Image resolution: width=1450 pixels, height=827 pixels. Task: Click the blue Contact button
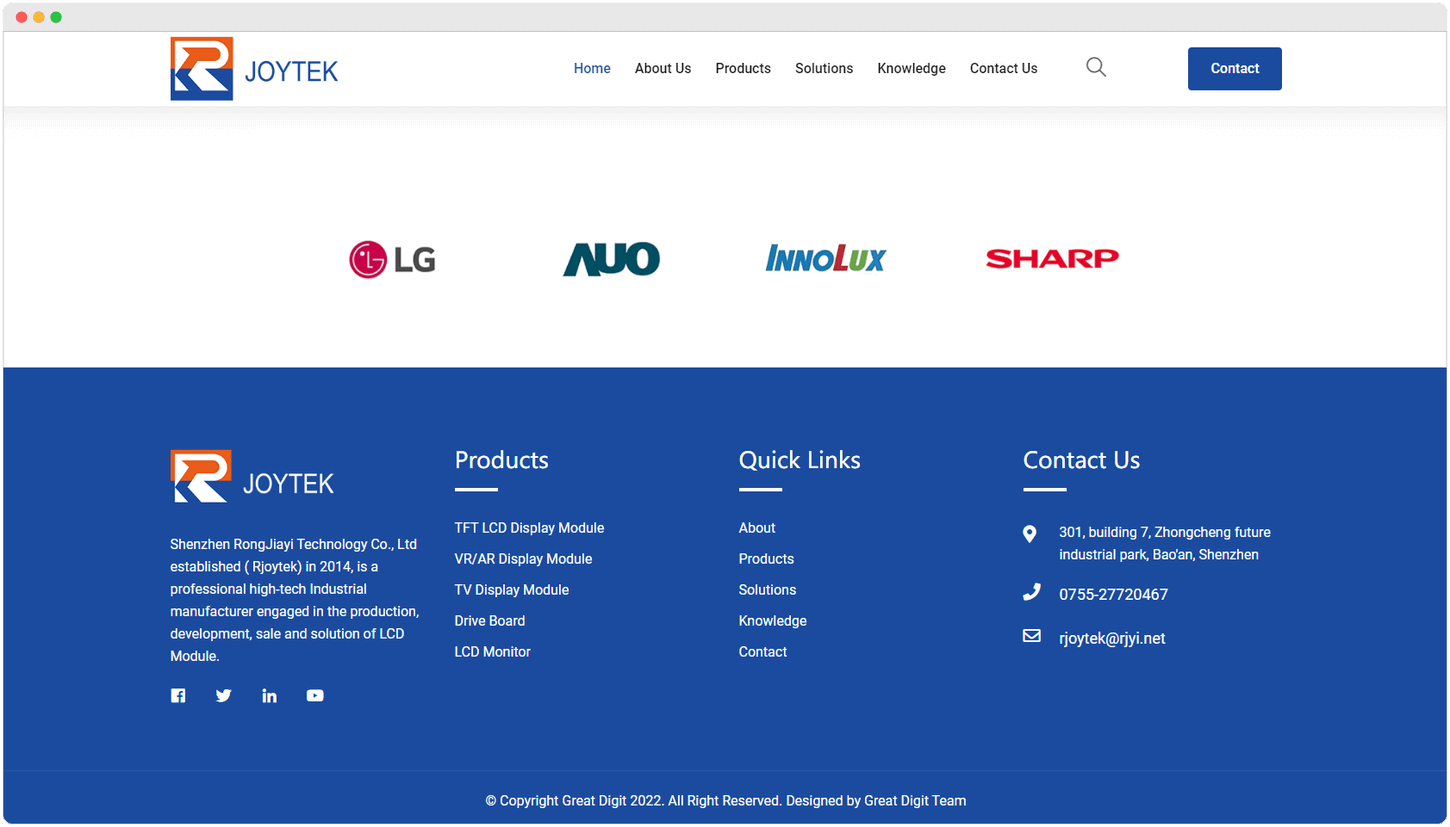pyautogui.click(x=1235, y=69)
